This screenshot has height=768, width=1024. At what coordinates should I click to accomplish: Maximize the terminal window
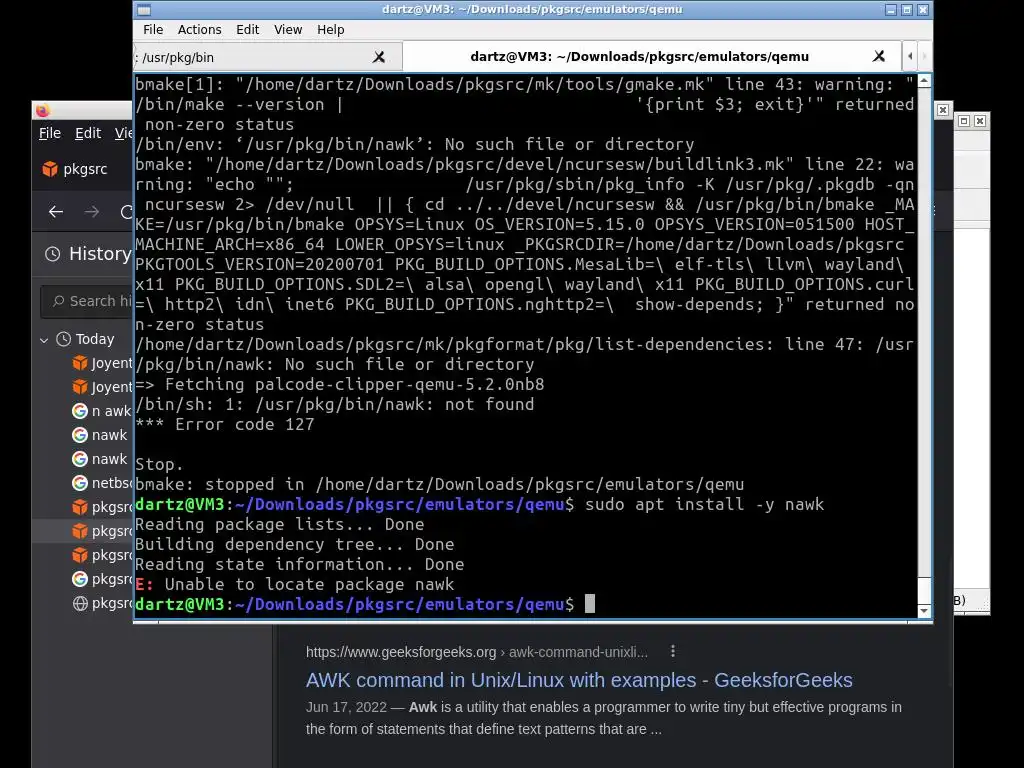pos(906,10)
